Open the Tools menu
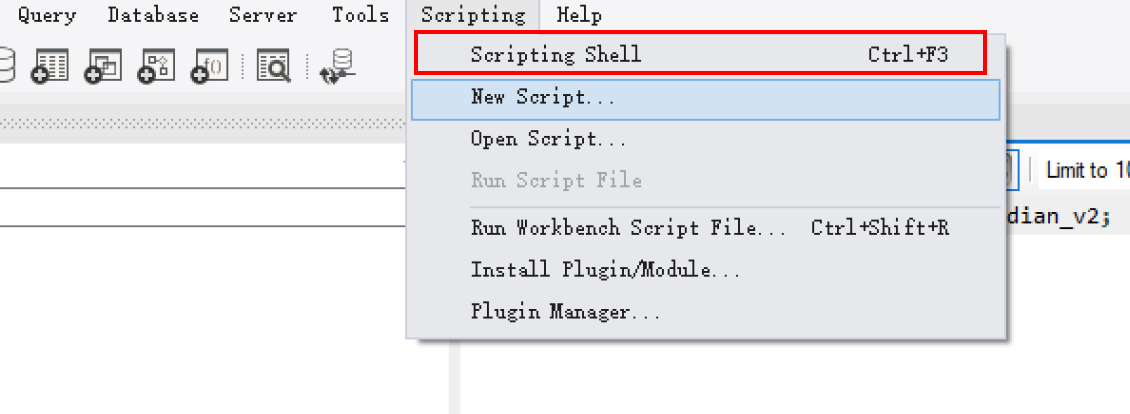 (x=360, y=15)
